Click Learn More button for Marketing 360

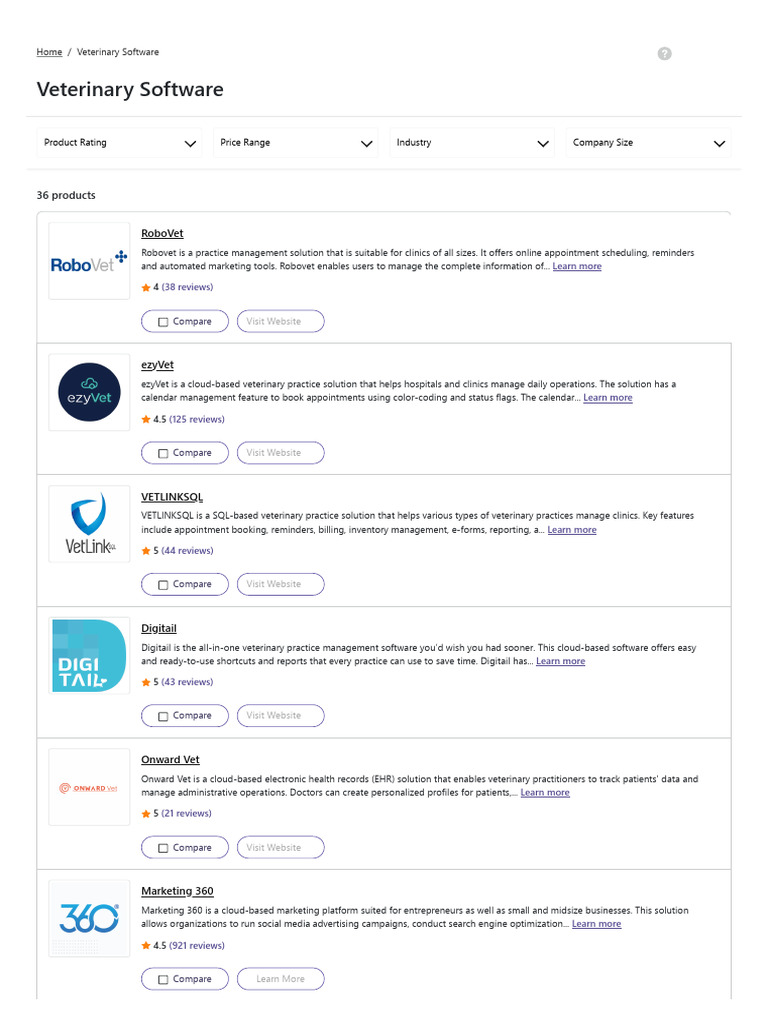(x=281, y=979)
